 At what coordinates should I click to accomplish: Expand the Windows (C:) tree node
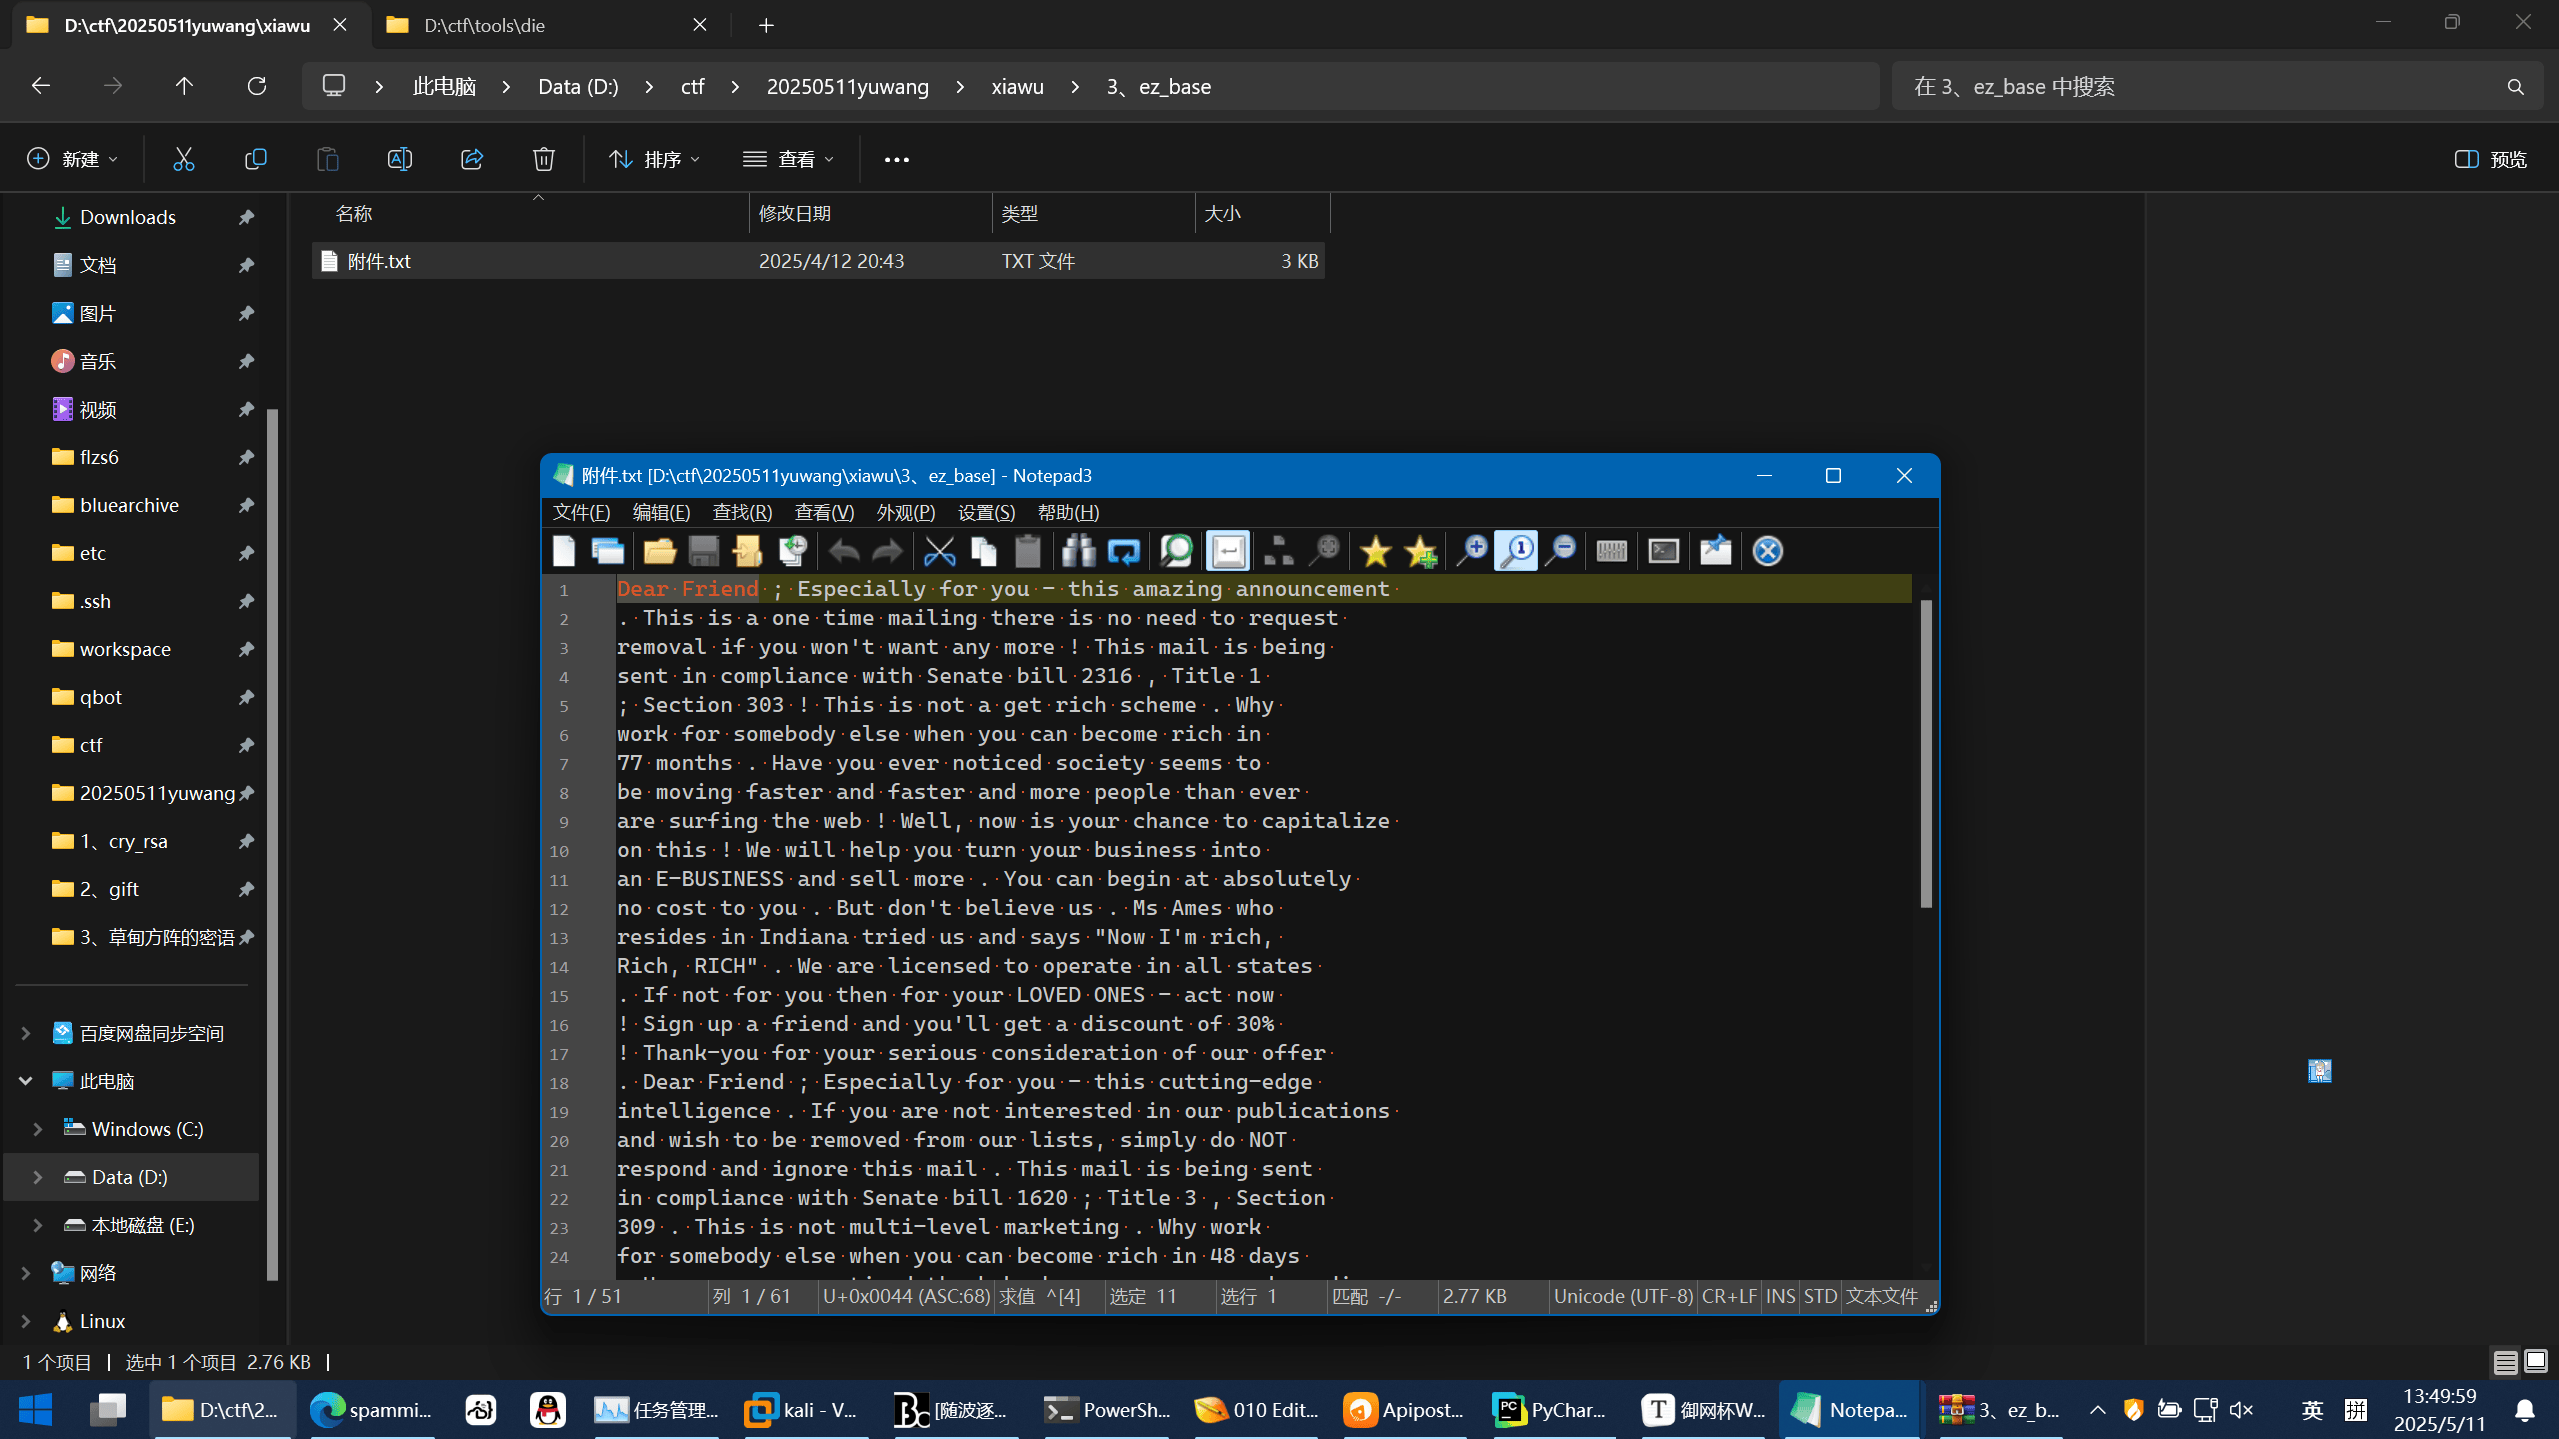[x=38, y=1129]
